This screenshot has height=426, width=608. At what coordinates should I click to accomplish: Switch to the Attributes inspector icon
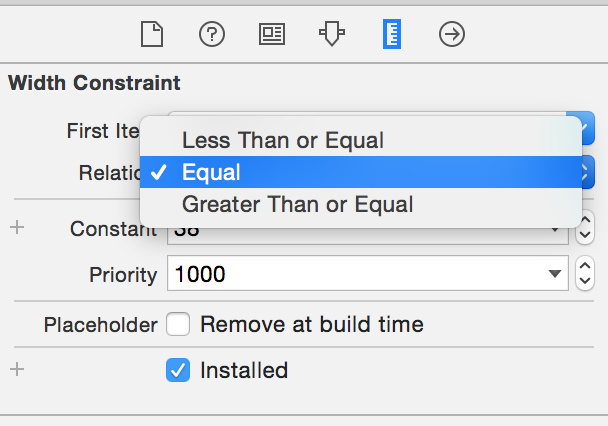[332, 33]
